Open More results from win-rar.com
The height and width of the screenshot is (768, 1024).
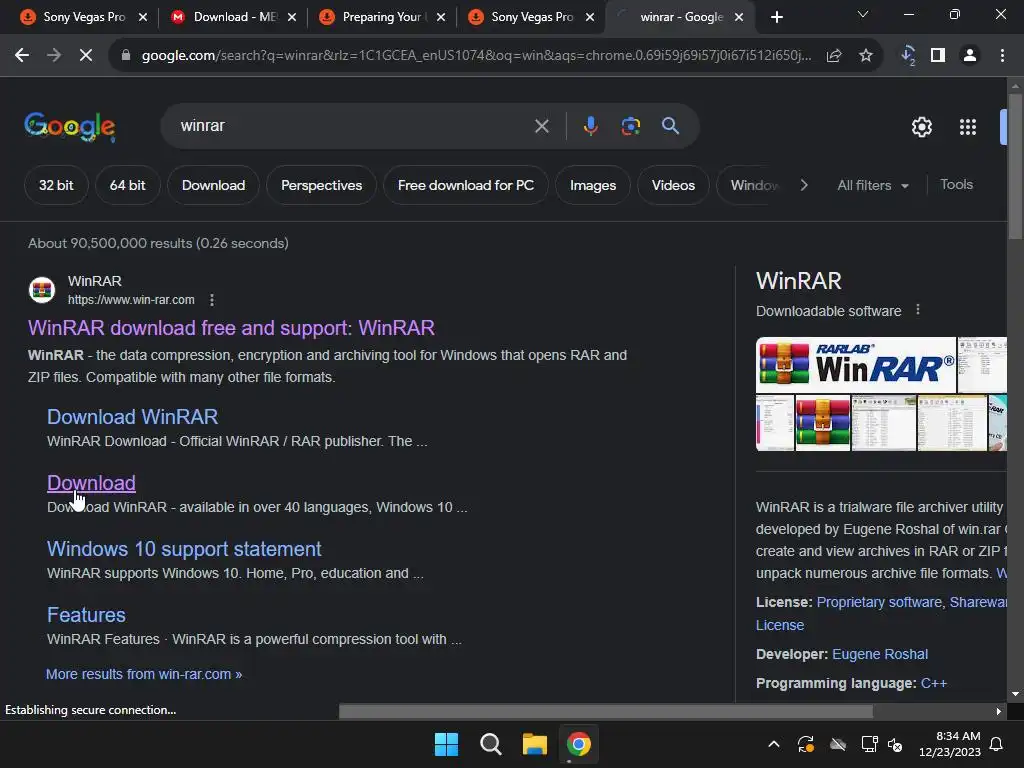(144, 674)
